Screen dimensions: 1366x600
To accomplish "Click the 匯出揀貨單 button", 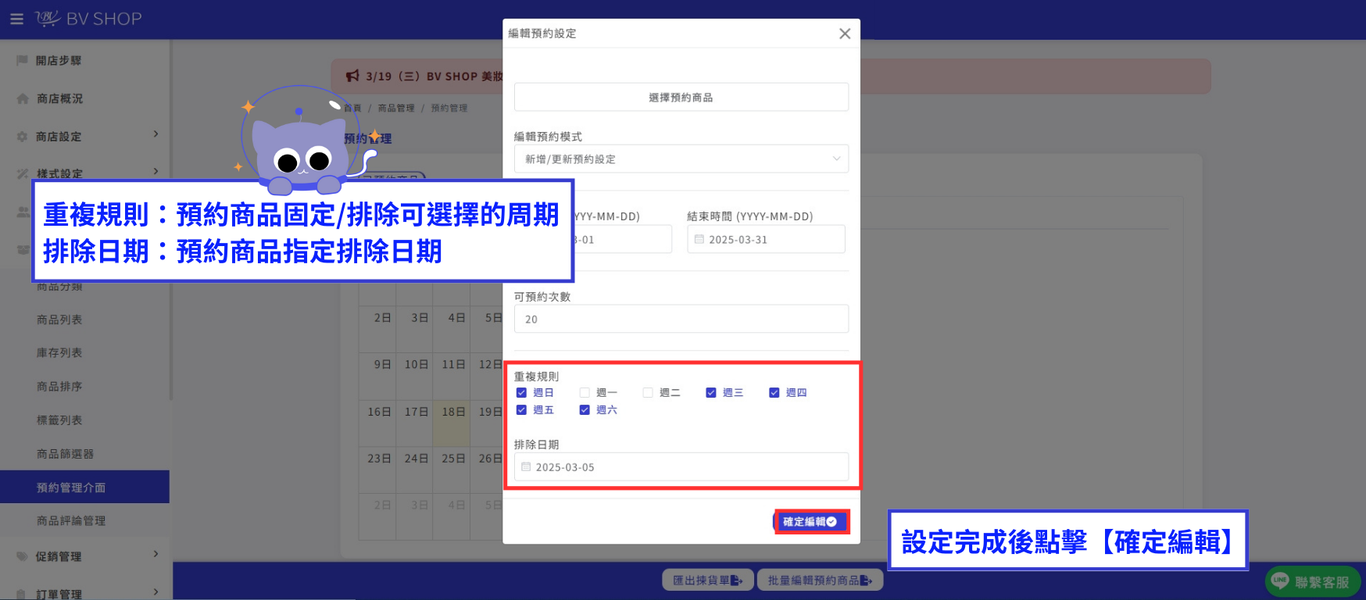I will [707, 580].
